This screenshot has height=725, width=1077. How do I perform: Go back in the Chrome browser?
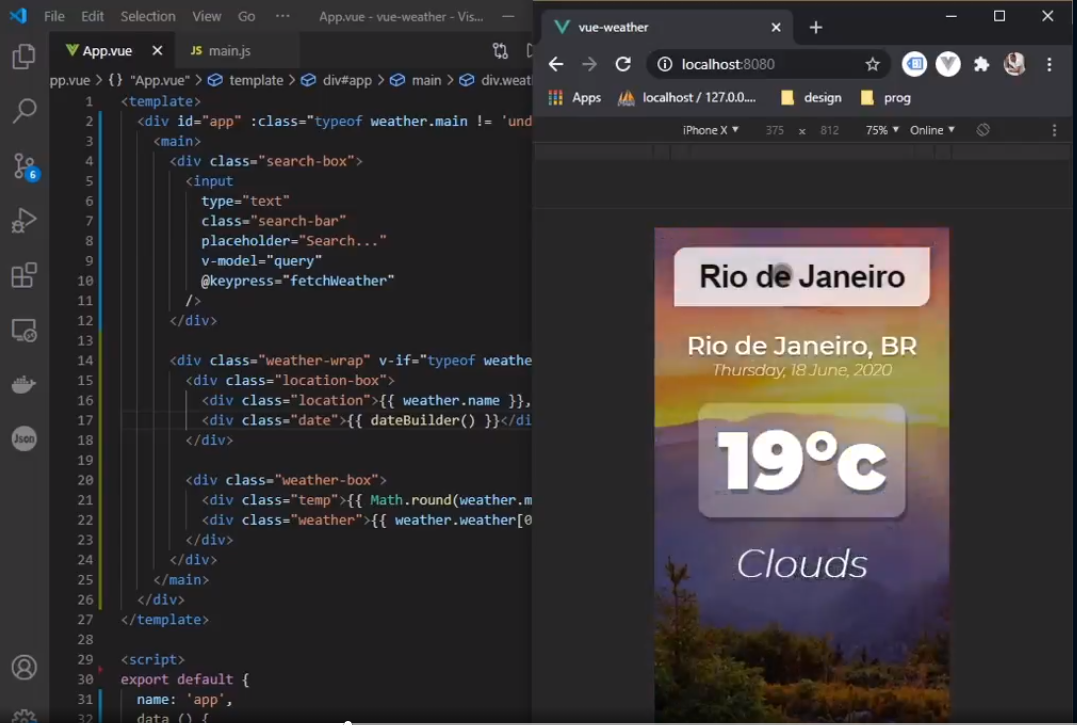tap(556, 64)
